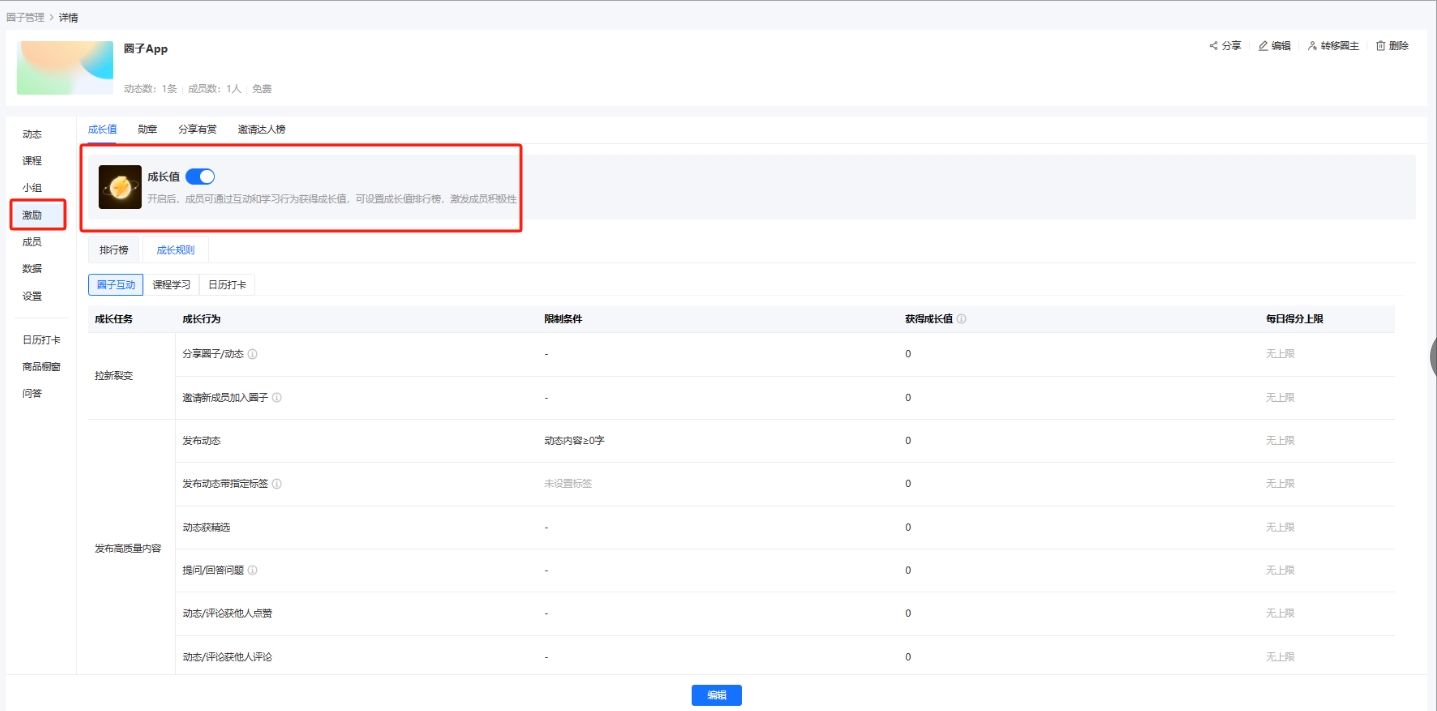Click info icon next to 邀请新成员加入圈子
This screenshot has width=1437, height=711.
coord(277,398)
